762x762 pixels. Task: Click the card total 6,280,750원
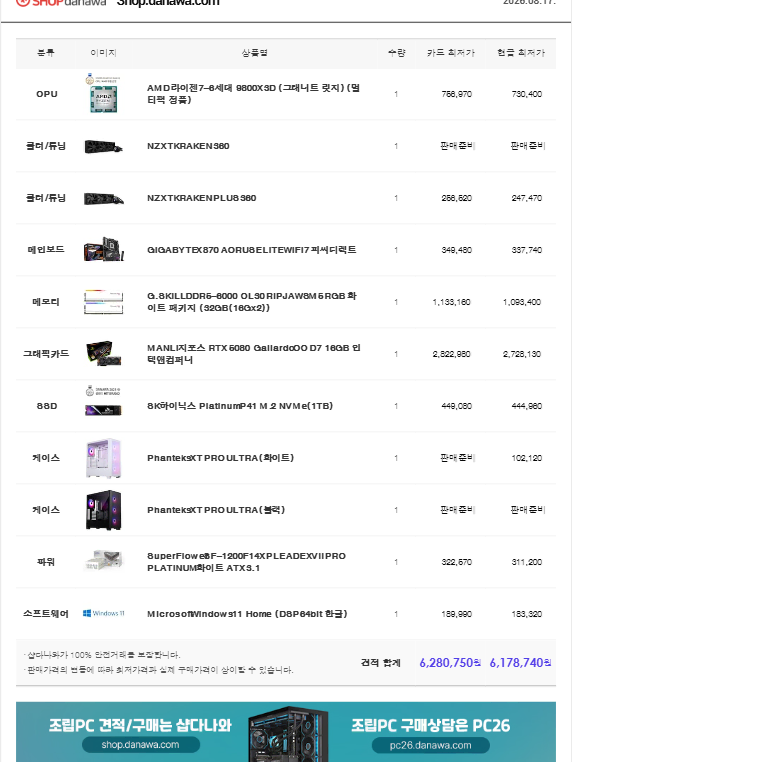450,663
